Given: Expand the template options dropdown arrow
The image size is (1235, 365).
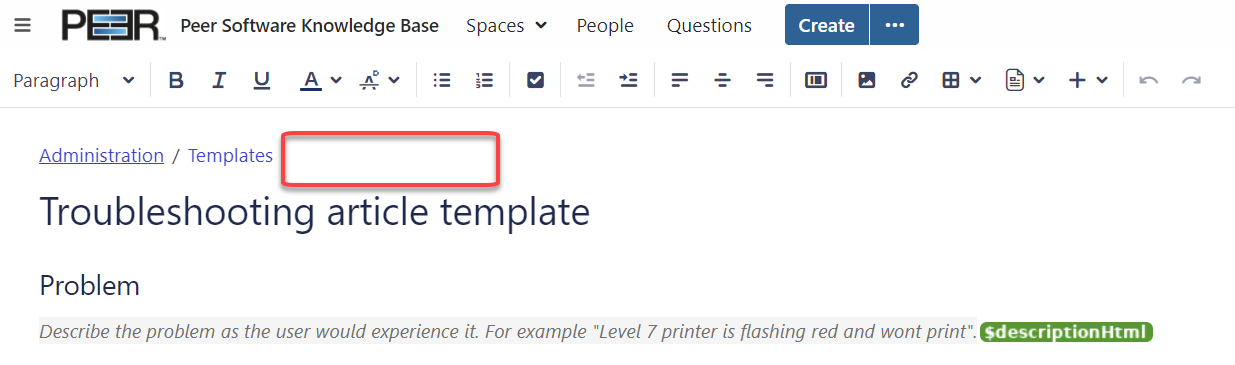Looking at the screenshot, I should point(1040,80).
